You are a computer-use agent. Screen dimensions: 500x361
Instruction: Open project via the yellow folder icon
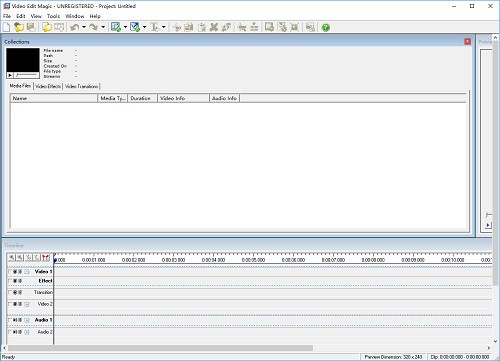tap(19, 27)
